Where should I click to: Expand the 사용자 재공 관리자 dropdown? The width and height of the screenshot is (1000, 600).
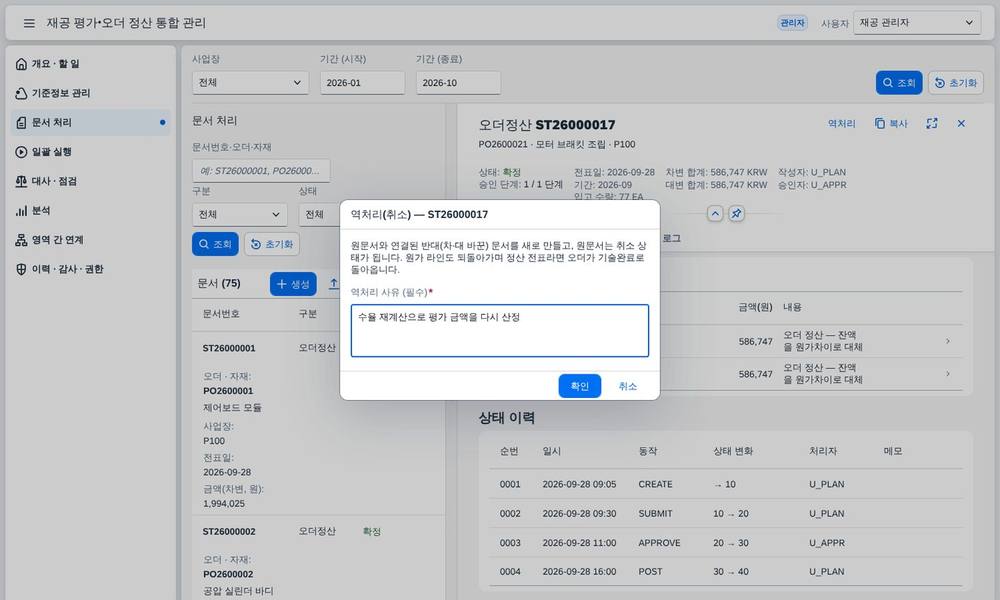(x=916, y=23)
